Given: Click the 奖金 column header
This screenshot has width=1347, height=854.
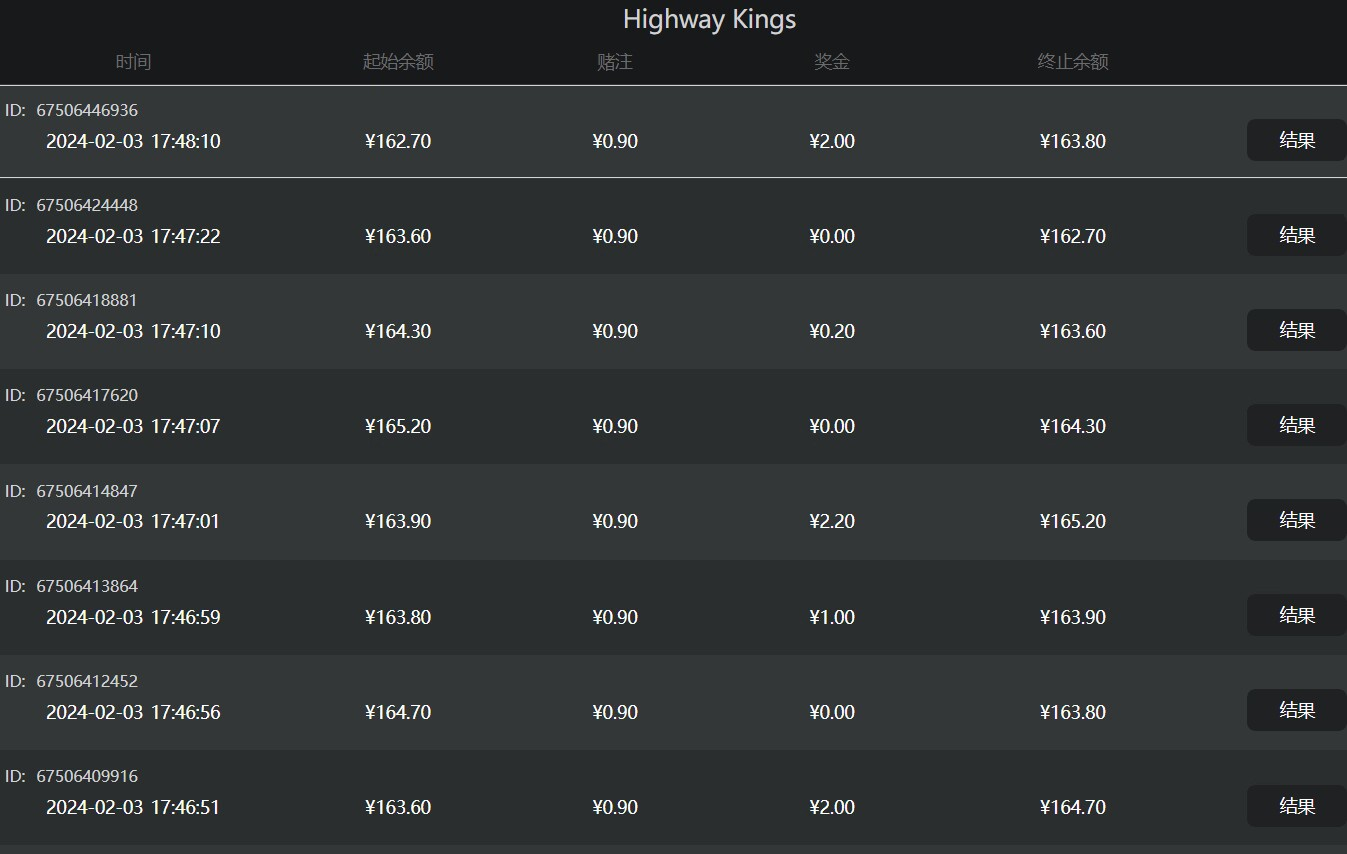Looking at the screenshot, I should 832,62.
